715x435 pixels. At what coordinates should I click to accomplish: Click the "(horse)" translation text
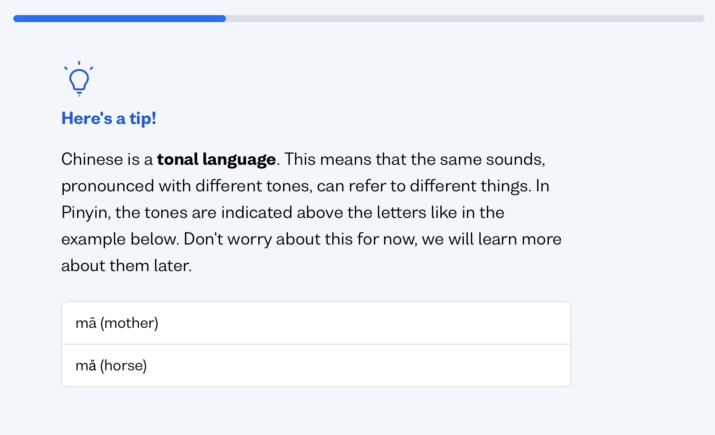[x=124, y=366]
